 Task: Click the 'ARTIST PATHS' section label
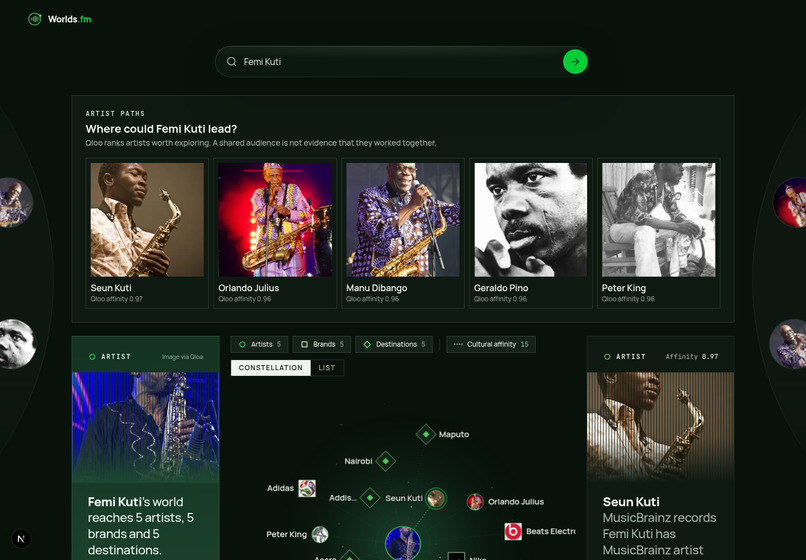tap(115, 114)
